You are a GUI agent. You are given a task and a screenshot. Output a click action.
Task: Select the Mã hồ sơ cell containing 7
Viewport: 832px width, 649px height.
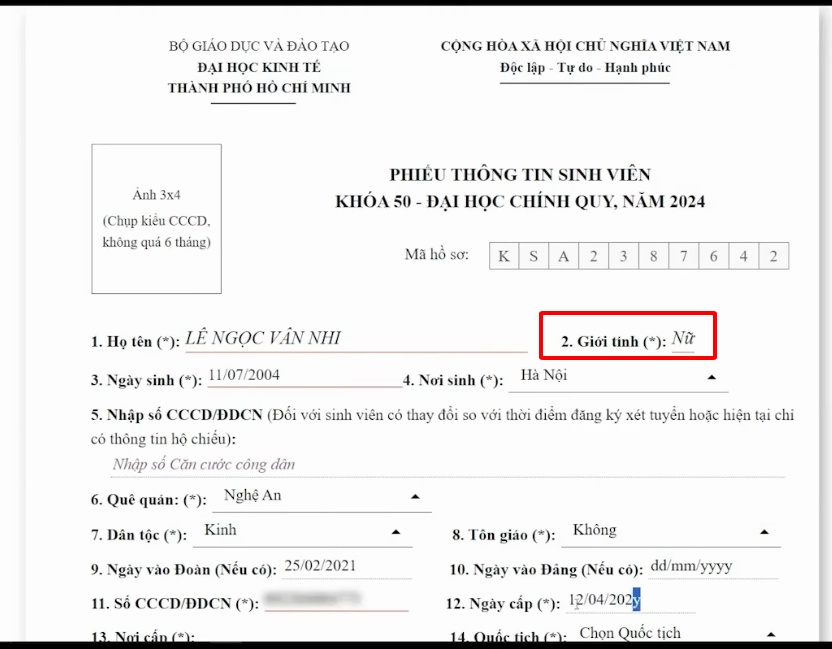[x=684, y=256]
